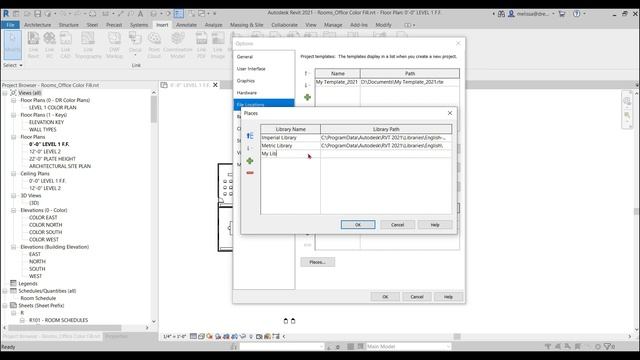Click the DWF Markup ribbon icon
Screen dimensions: 640x360
point(114,45)
